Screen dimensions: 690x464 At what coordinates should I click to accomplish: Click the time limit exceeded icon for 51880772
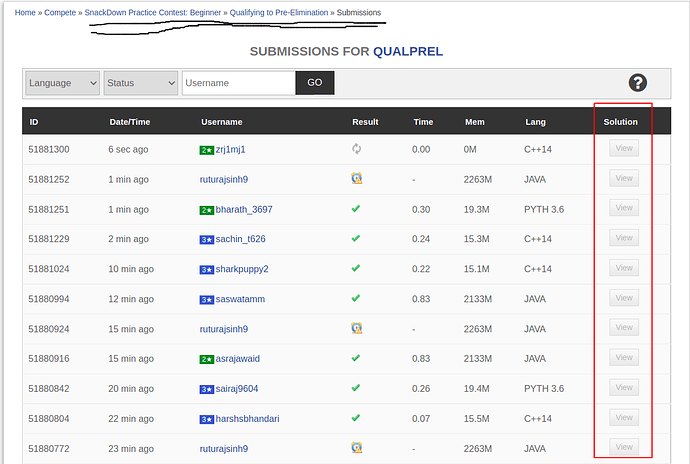coord(356,448)
